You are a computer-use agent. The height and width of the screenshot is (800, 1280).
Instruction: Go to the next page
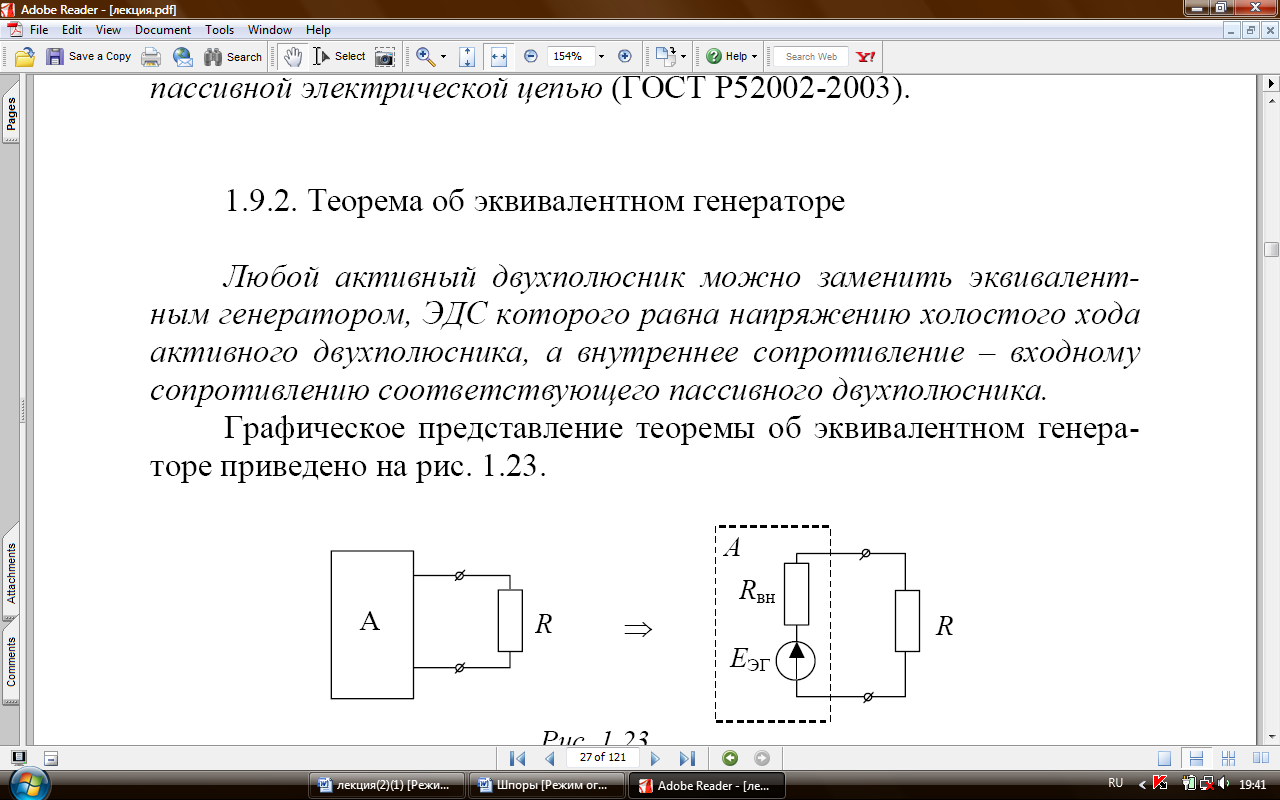click(x=655, y=758)
